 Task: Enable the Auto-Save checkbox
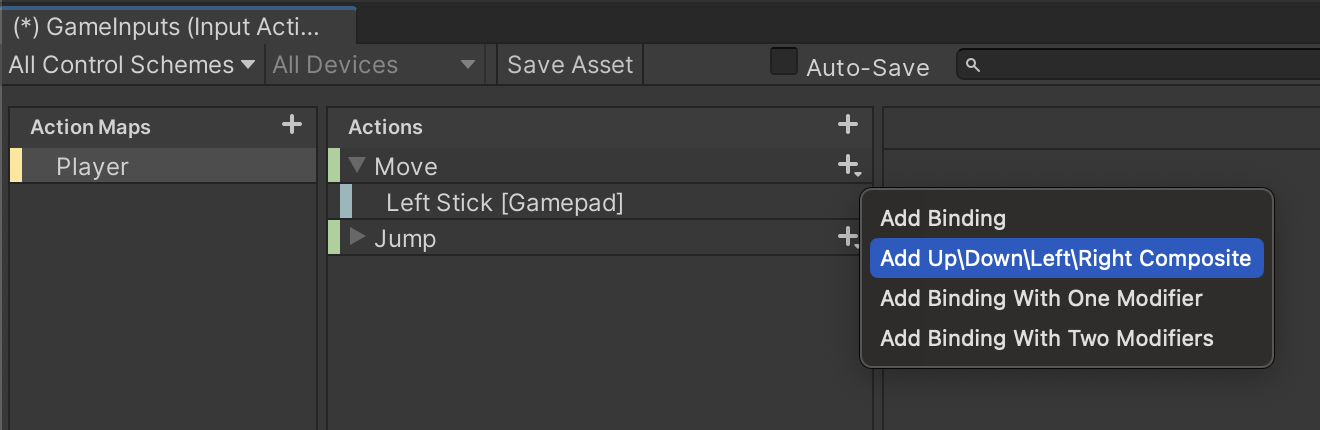point(783,62)
